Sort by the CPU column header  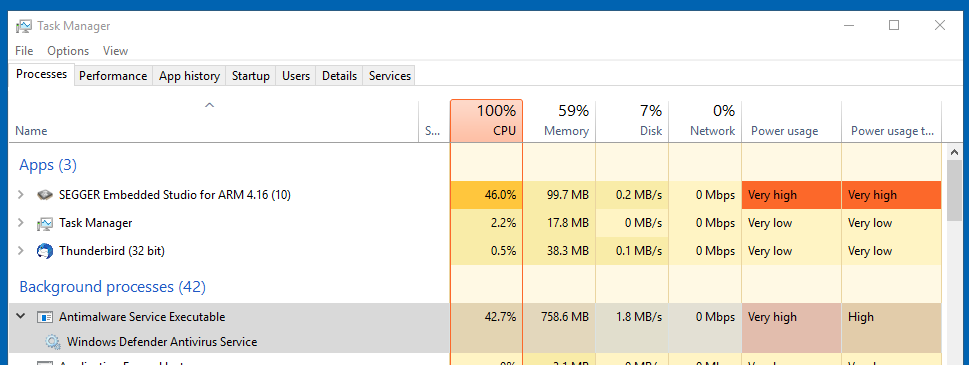click(486, 121)
